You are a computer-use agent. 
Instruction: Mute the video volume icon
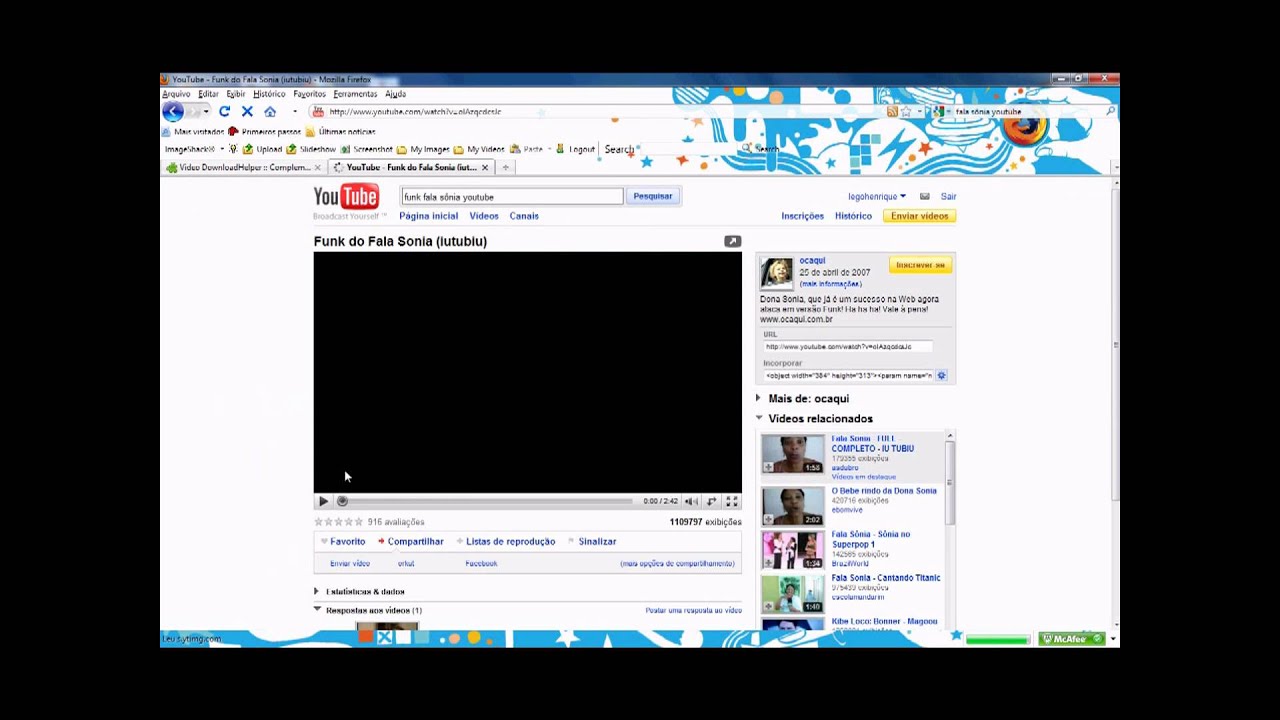tap(690, 502)
